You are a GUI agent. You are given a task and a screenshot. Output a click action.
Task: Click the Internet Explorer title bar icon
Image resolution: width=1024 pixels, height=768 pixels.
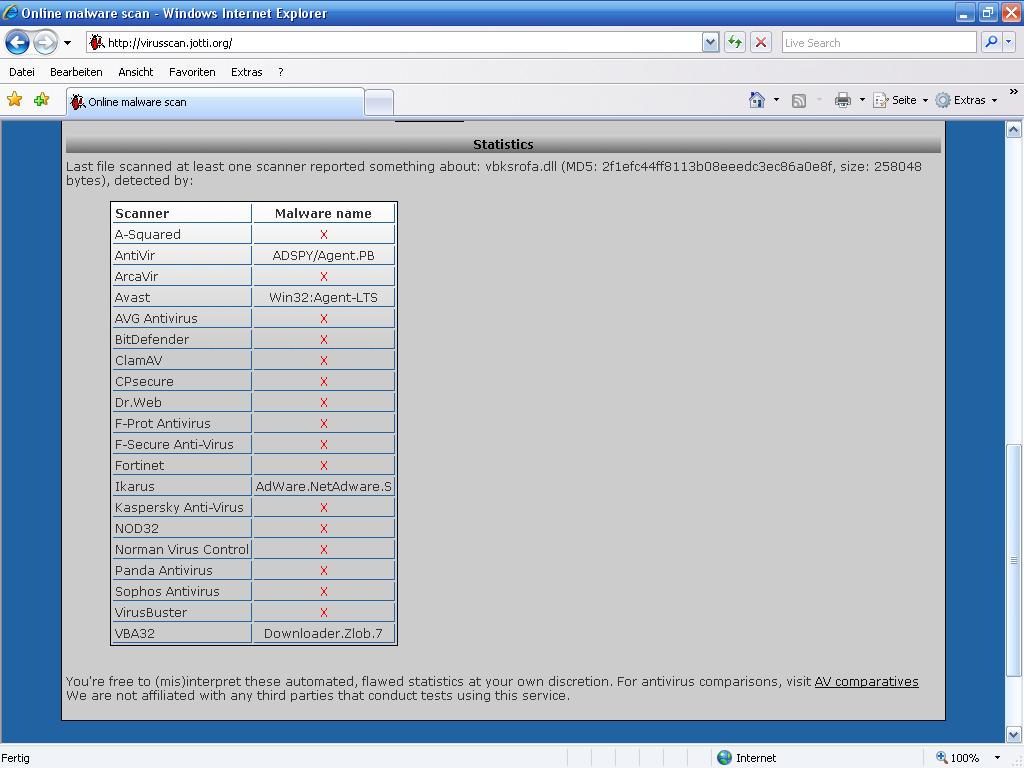point(10,12)
